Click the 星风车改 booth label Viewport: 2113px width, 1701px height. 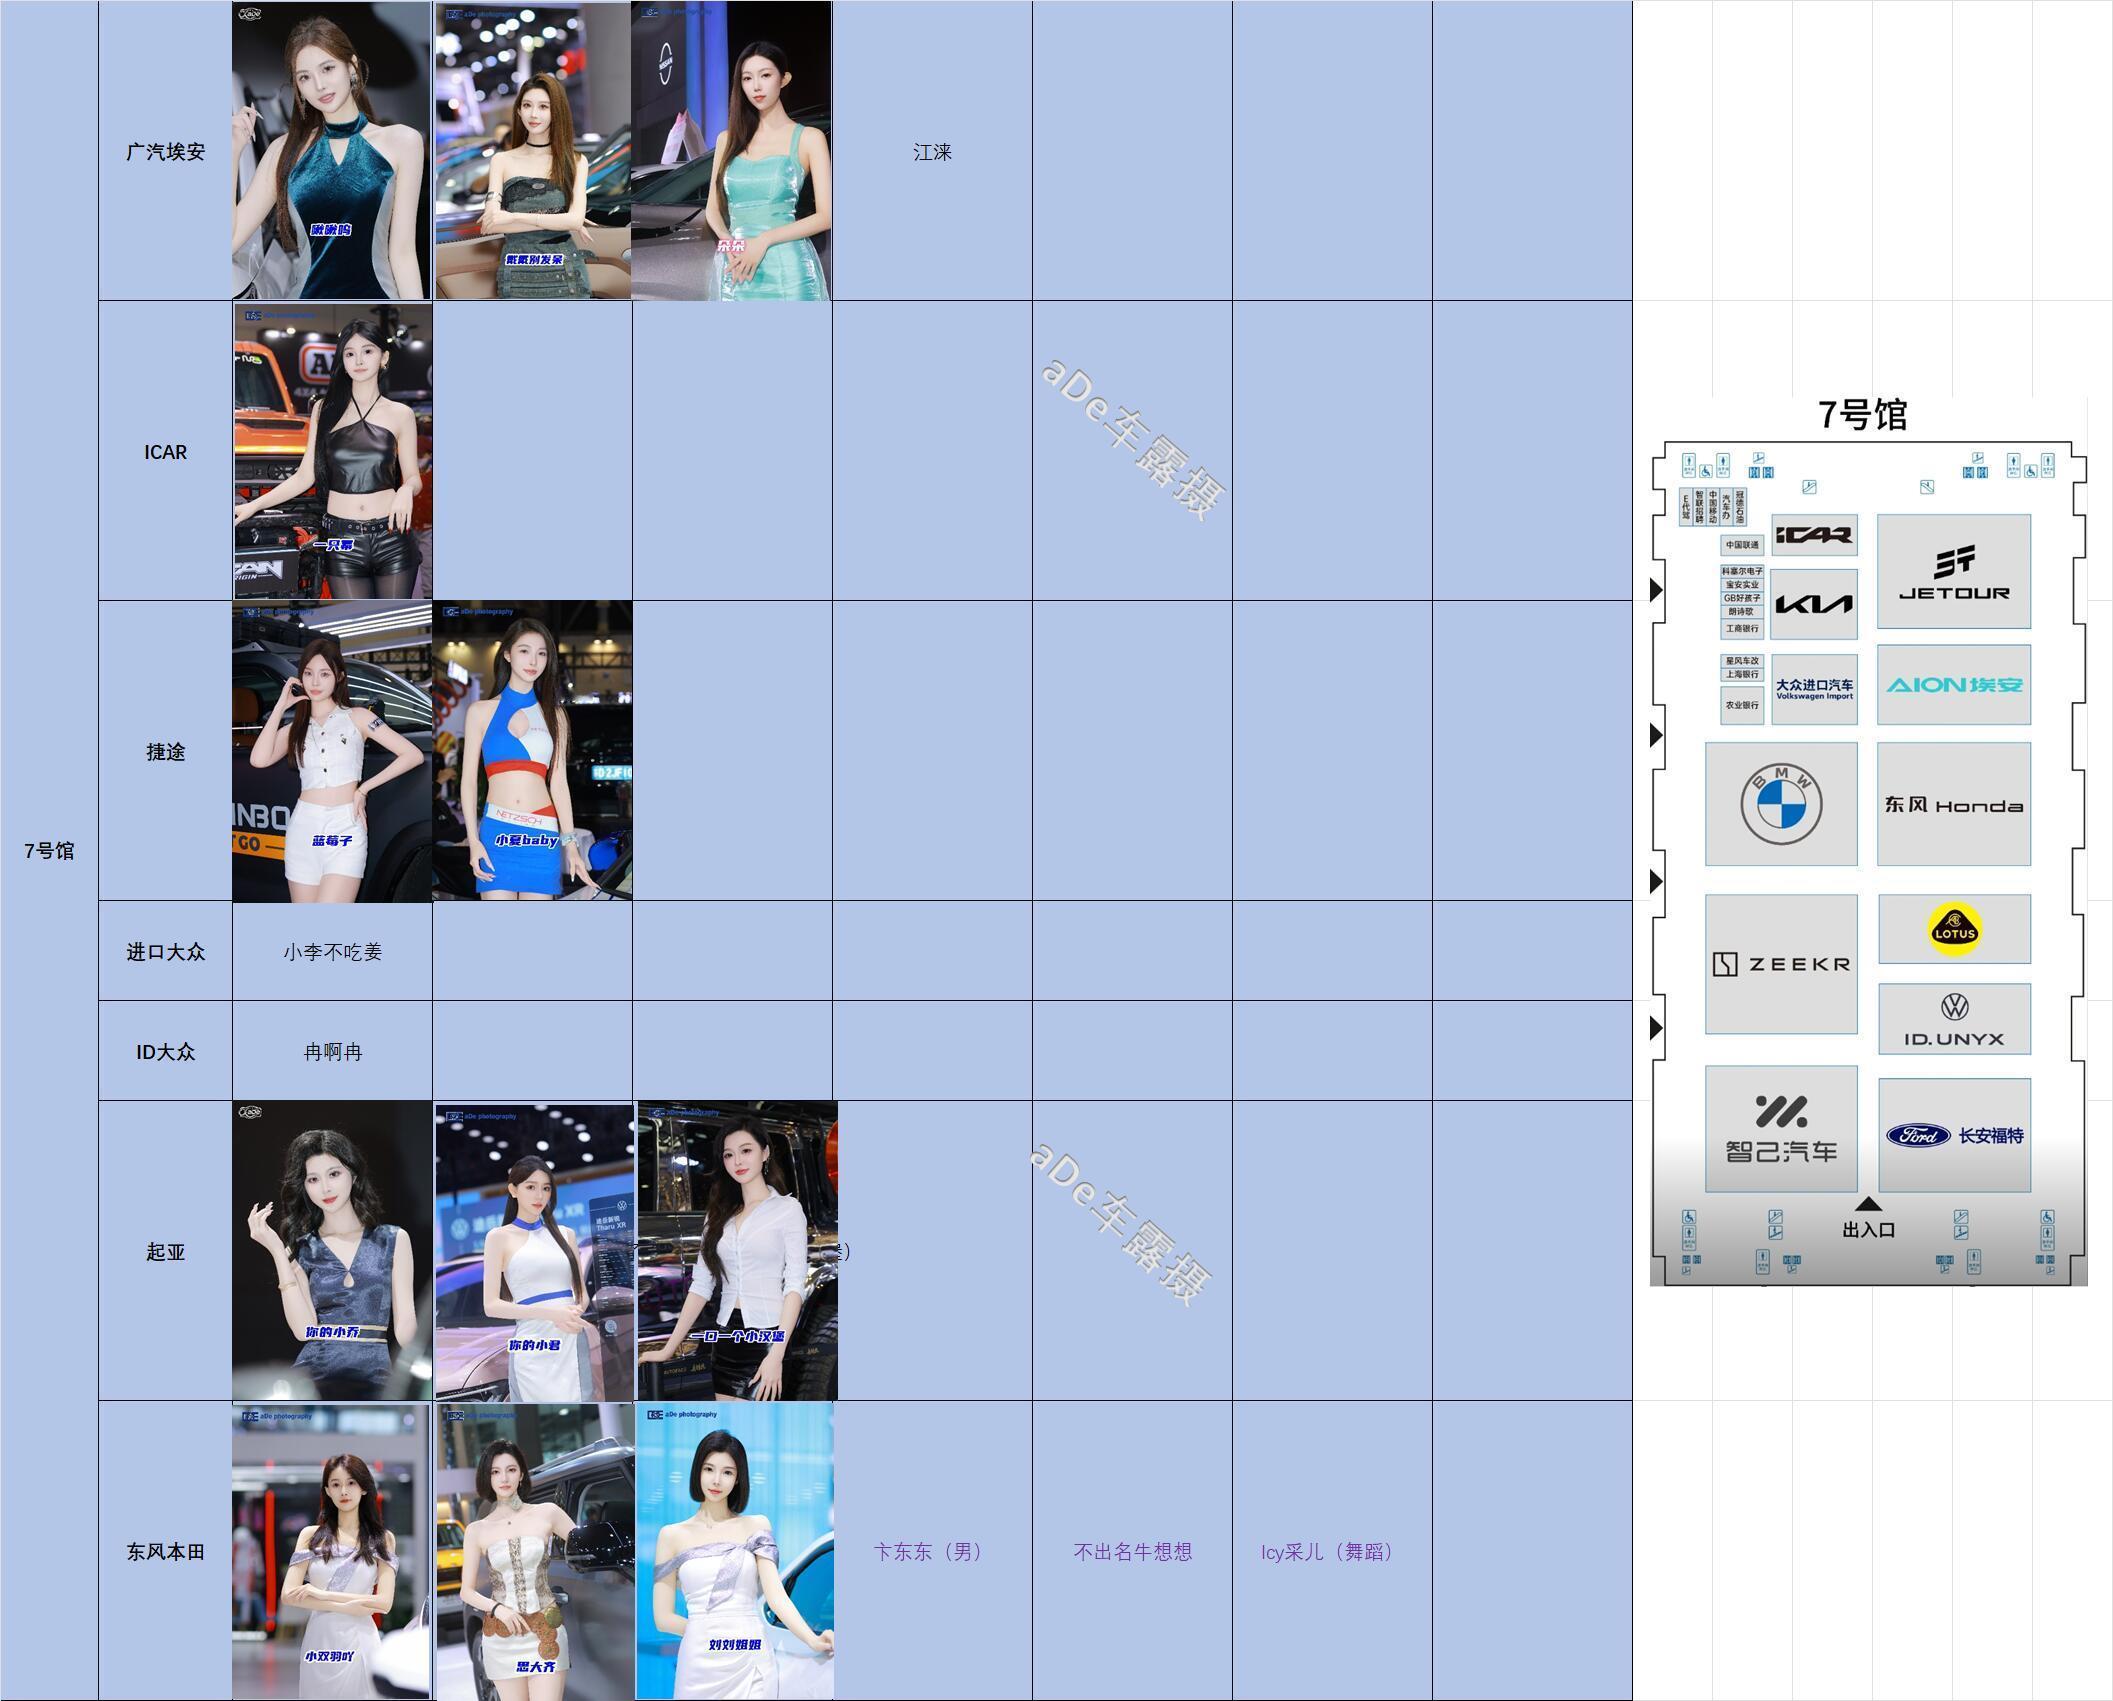1742,661
